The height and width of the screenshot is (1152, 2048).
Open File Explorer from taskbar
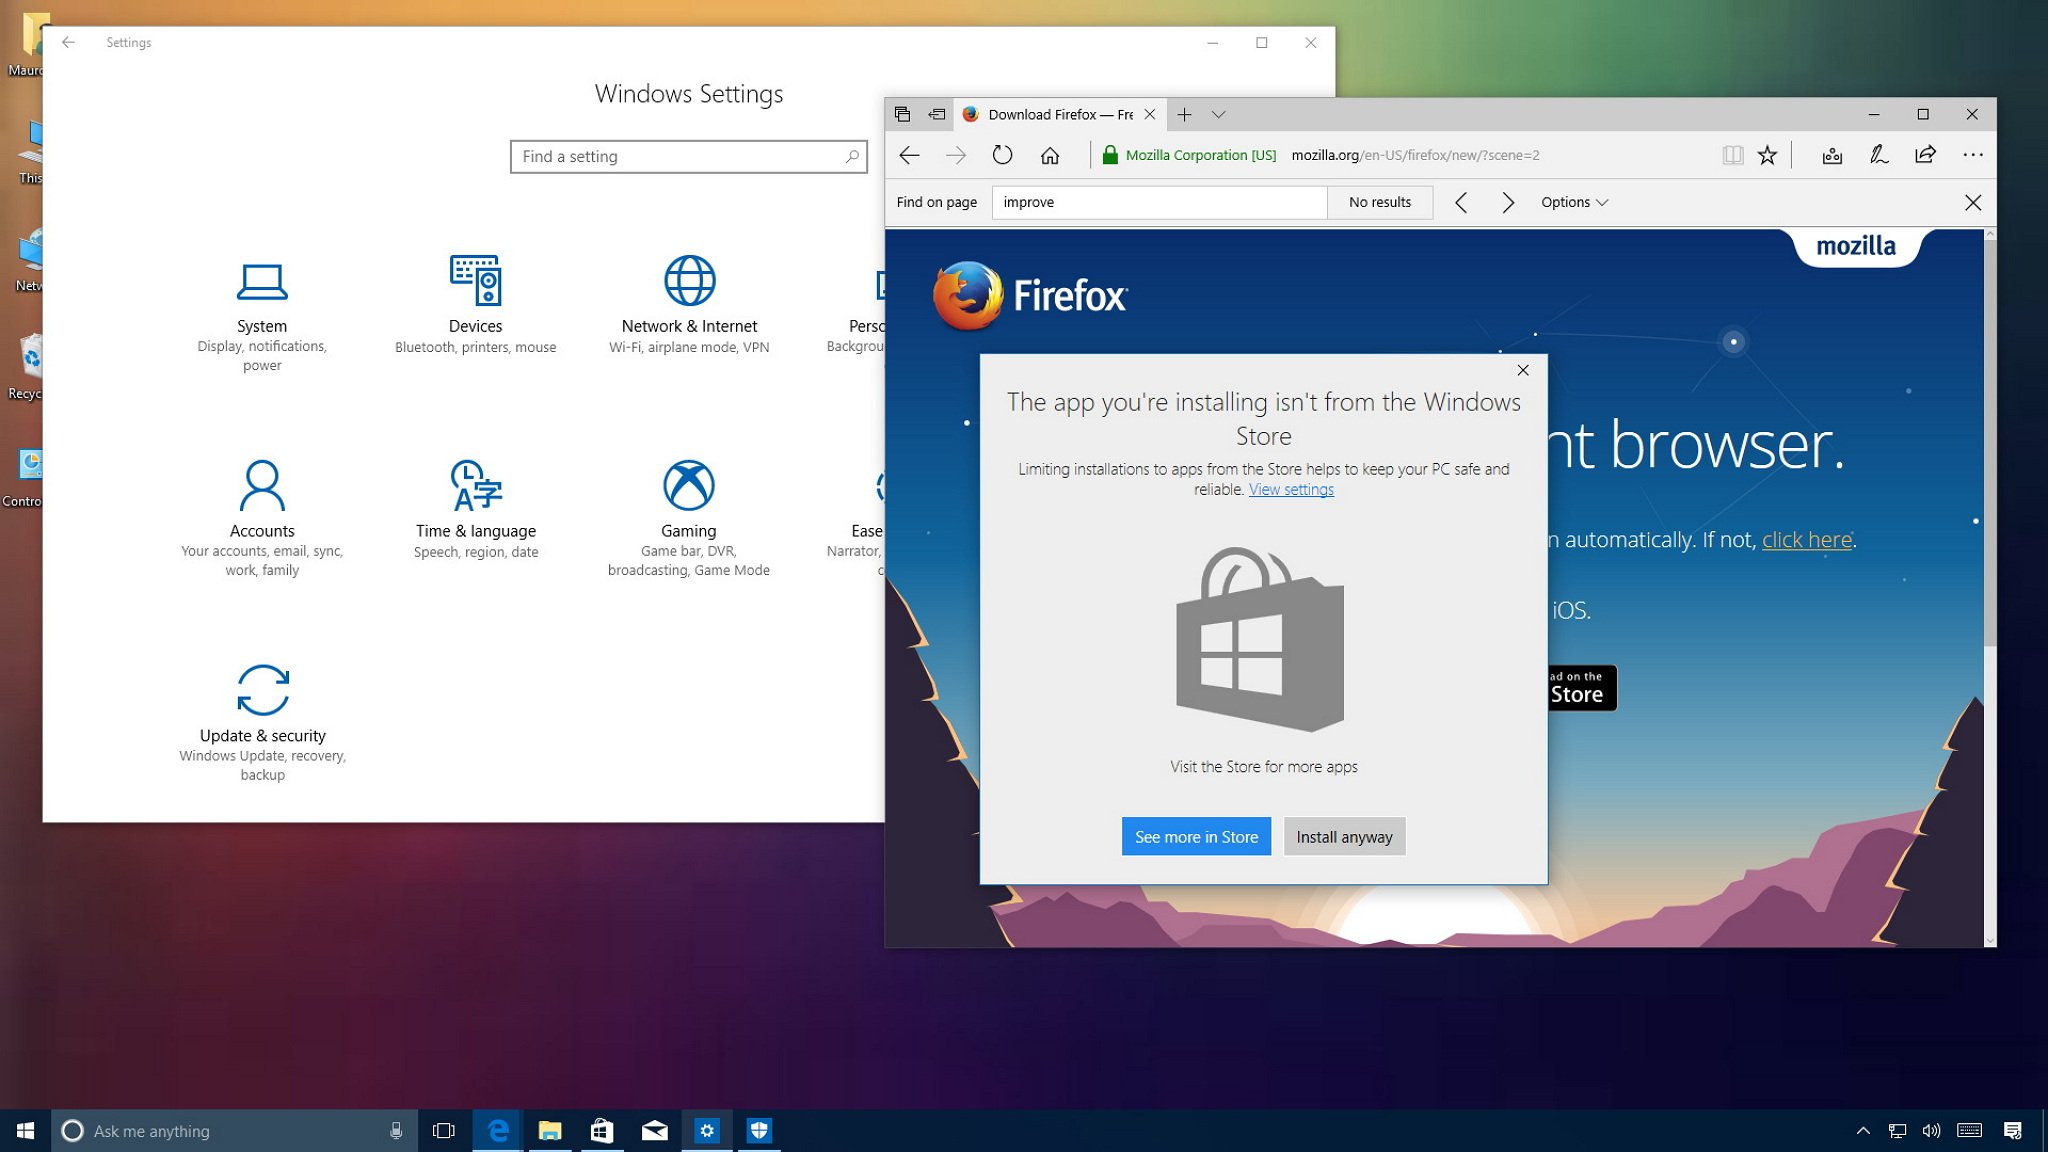(x=549, y=1131)
